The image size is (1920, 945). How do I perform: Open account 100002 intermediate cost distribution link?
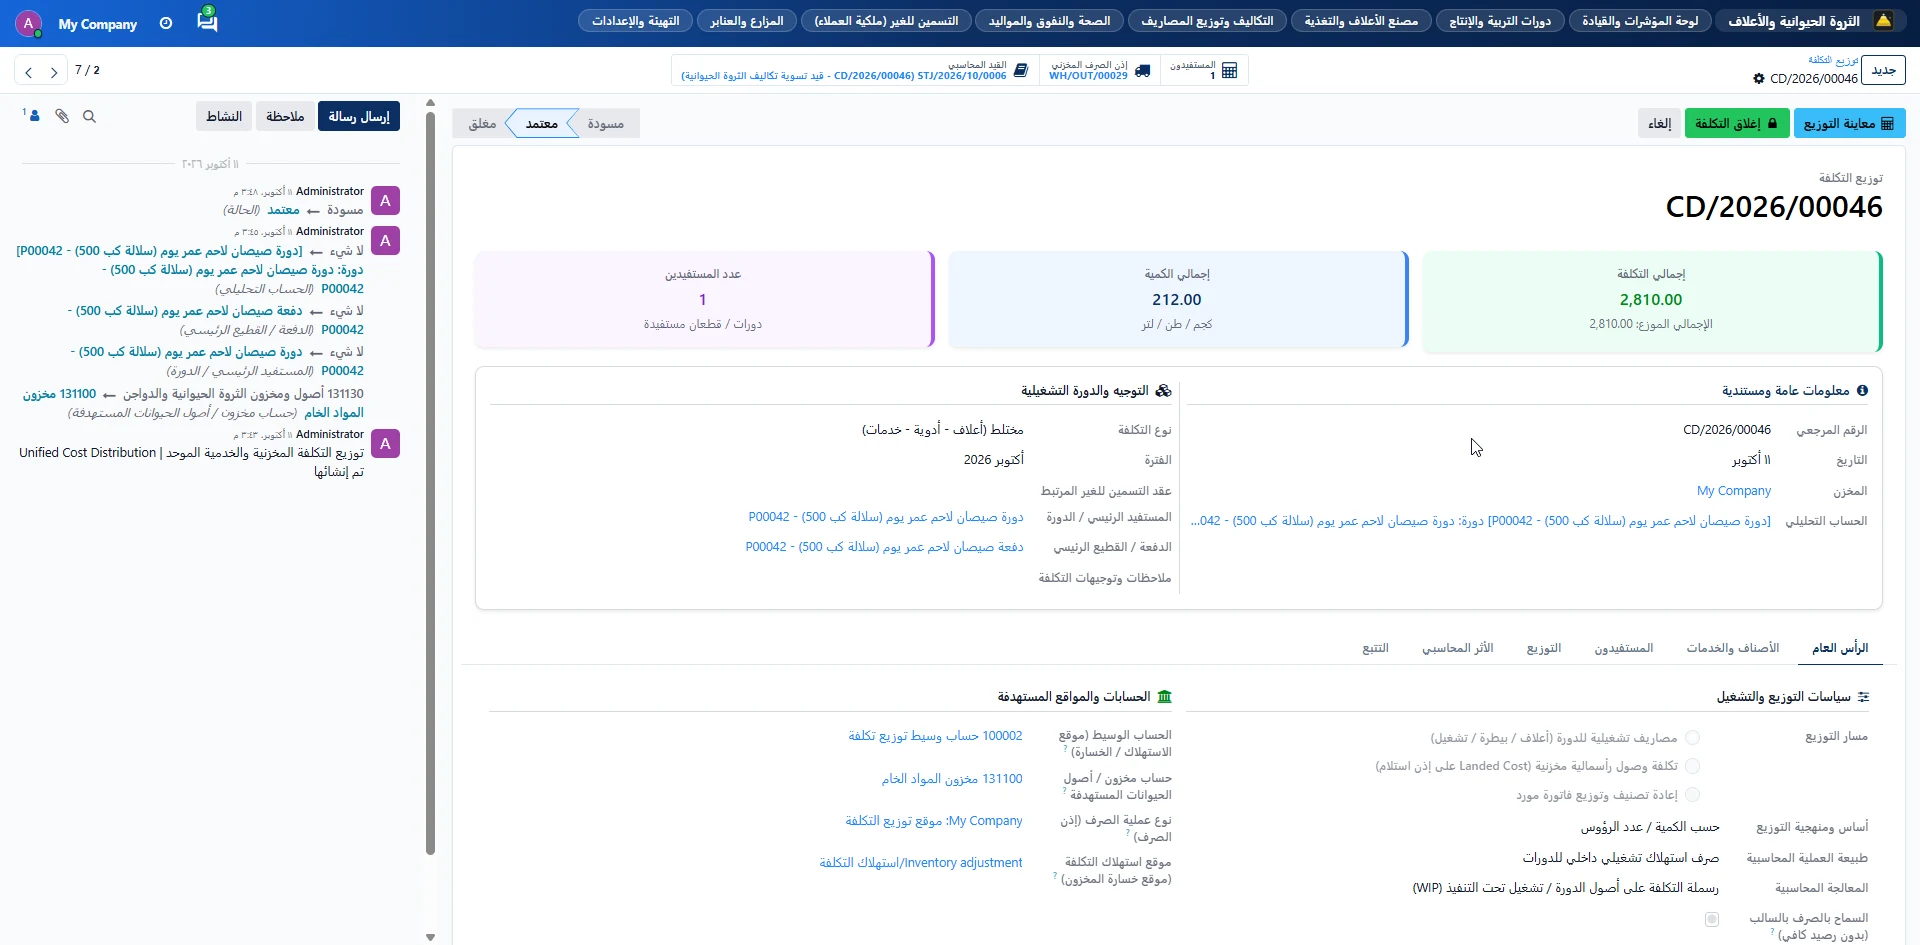935,736
